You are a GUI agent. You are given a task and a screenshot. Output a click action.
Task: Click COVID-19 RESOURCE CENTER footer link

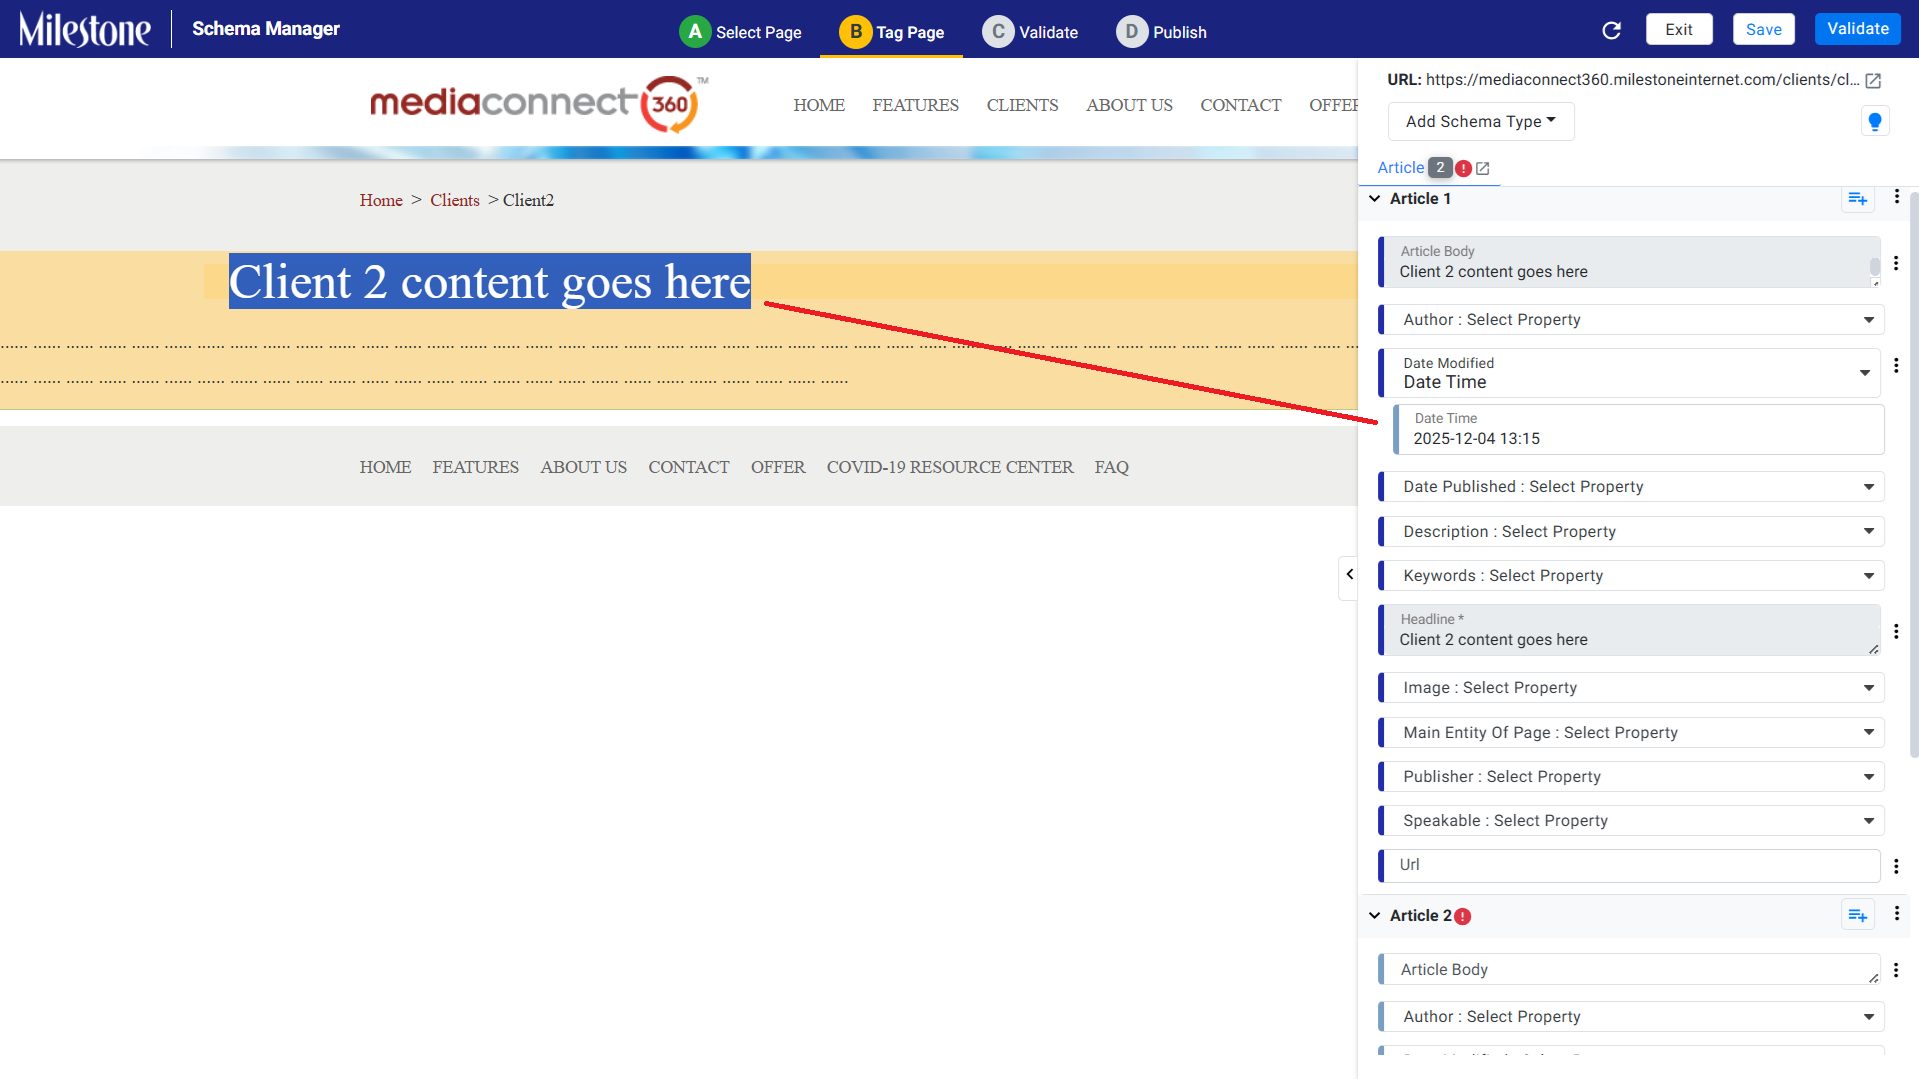click(x=949, y=467)
